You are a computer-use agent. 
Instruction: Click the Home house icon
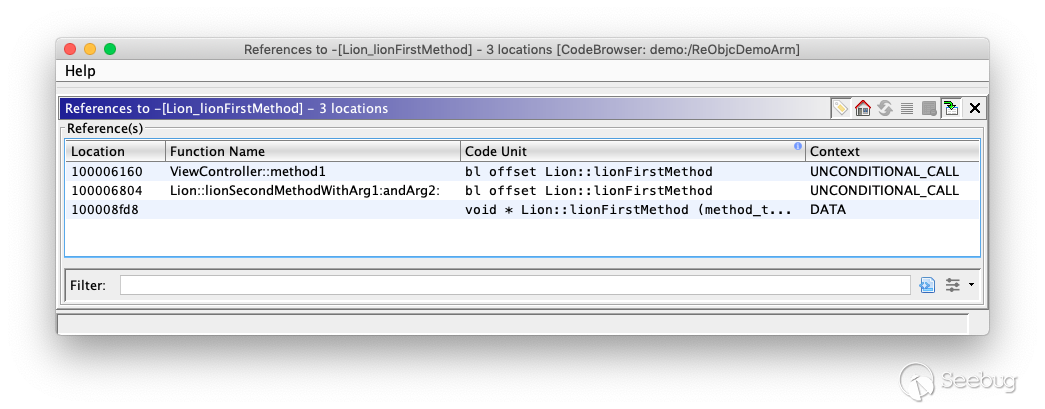[x=863, y=108]
